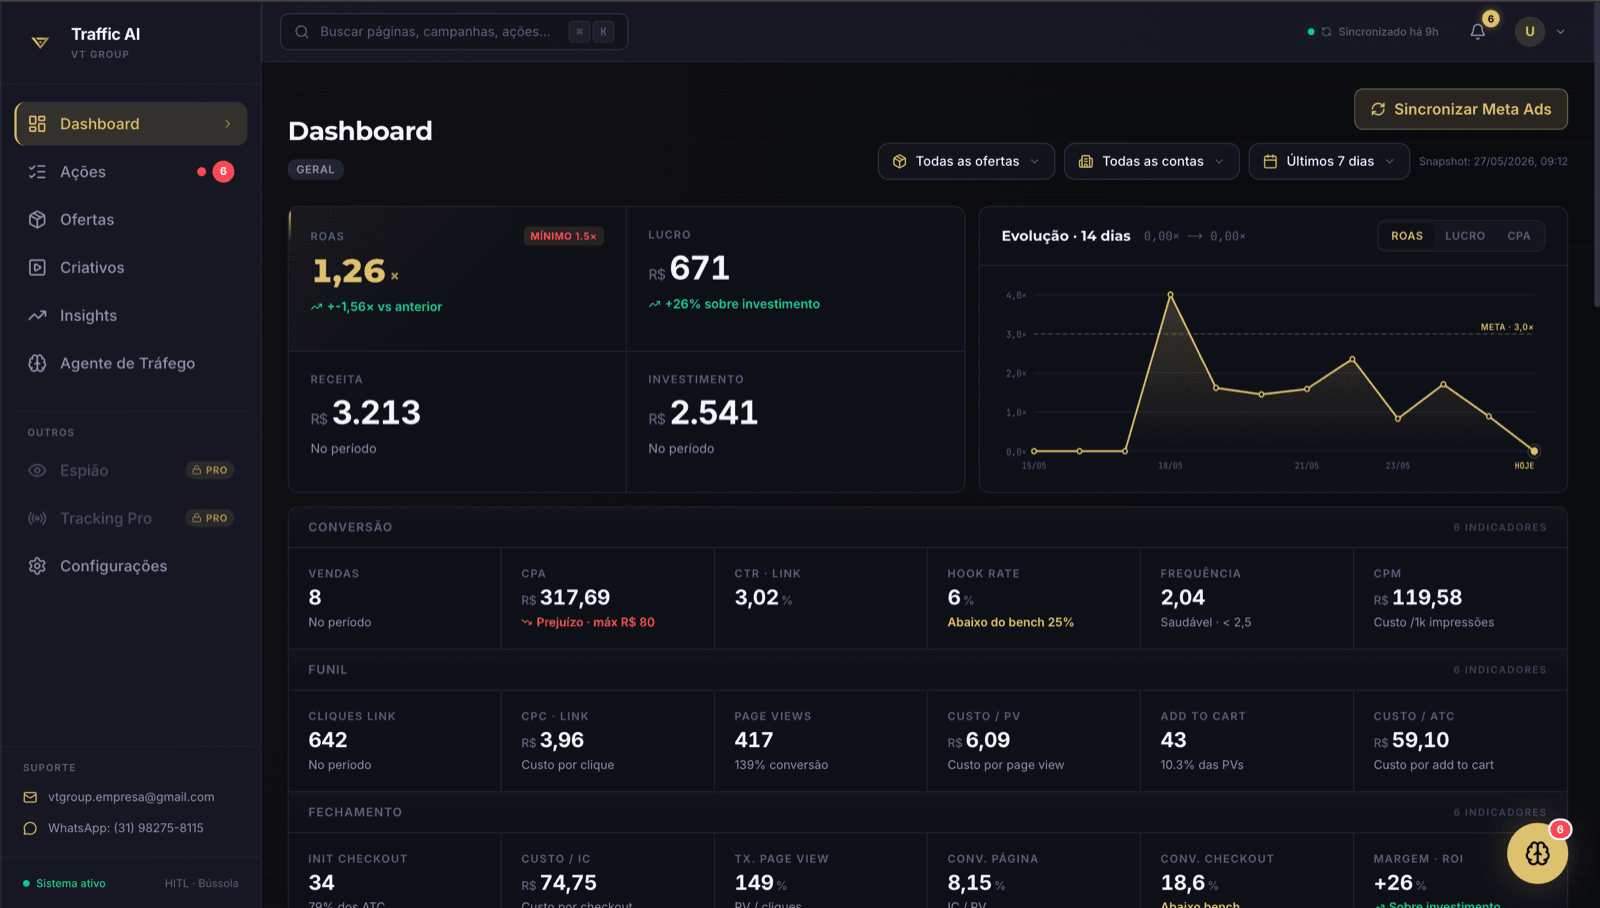This screenshot has width=1600, height=908.
Task: Click the WhatsApp: (31) 98275-8115 link
Action: pos(126,828)
